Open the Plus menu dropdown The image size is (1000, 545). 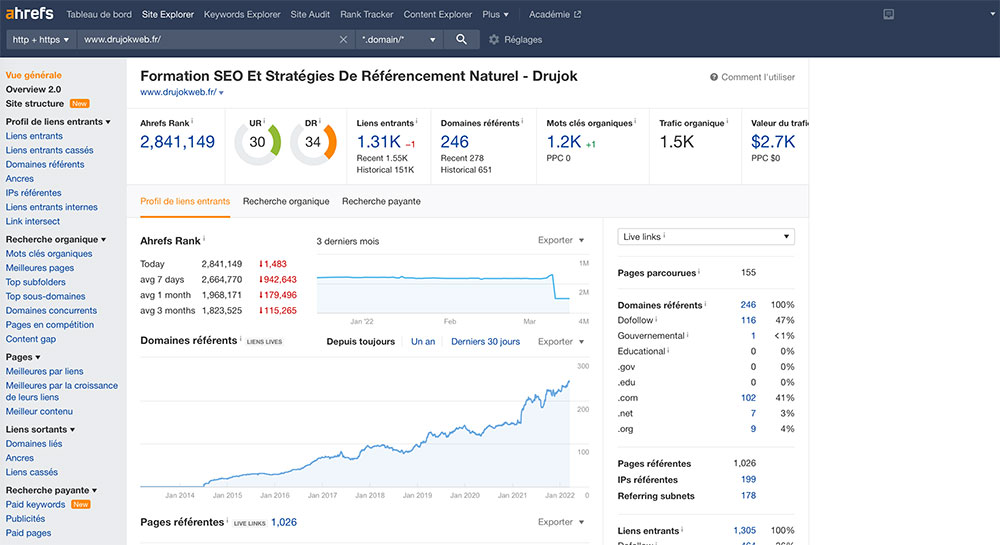point(496,14)
